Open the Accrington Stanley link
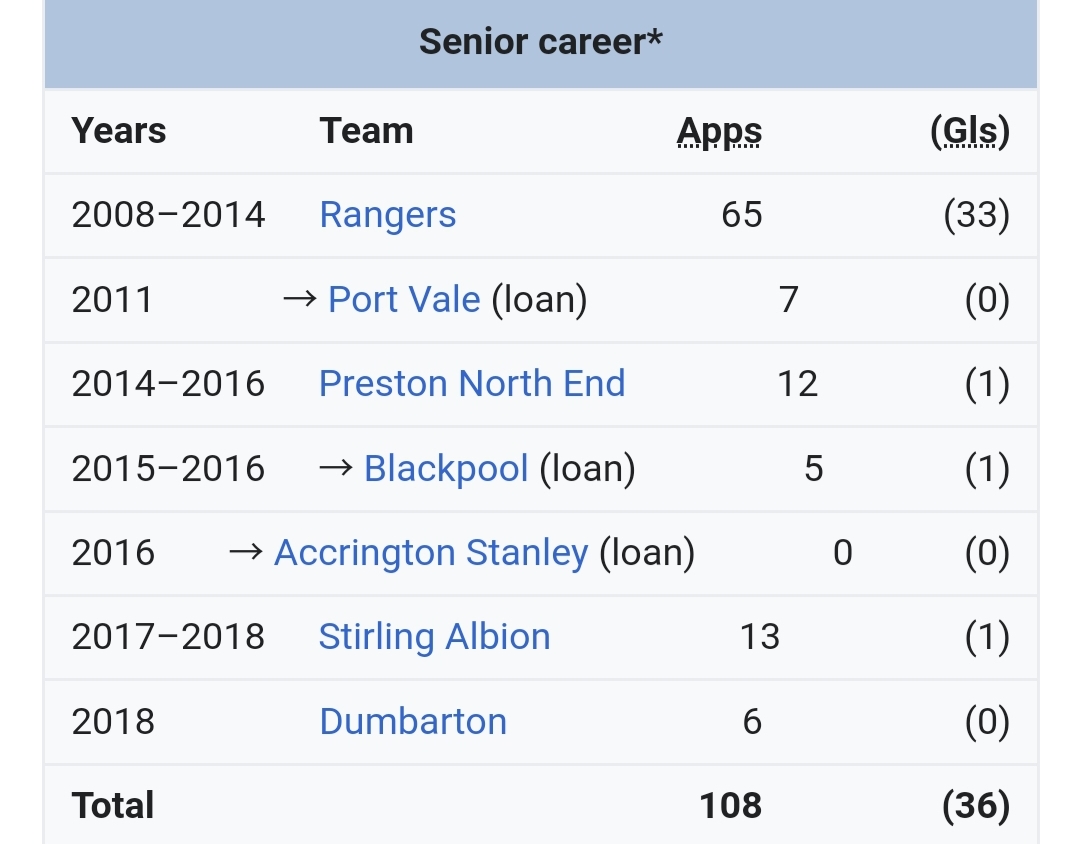Viewport: 1080px width, 844px height. 430,552
